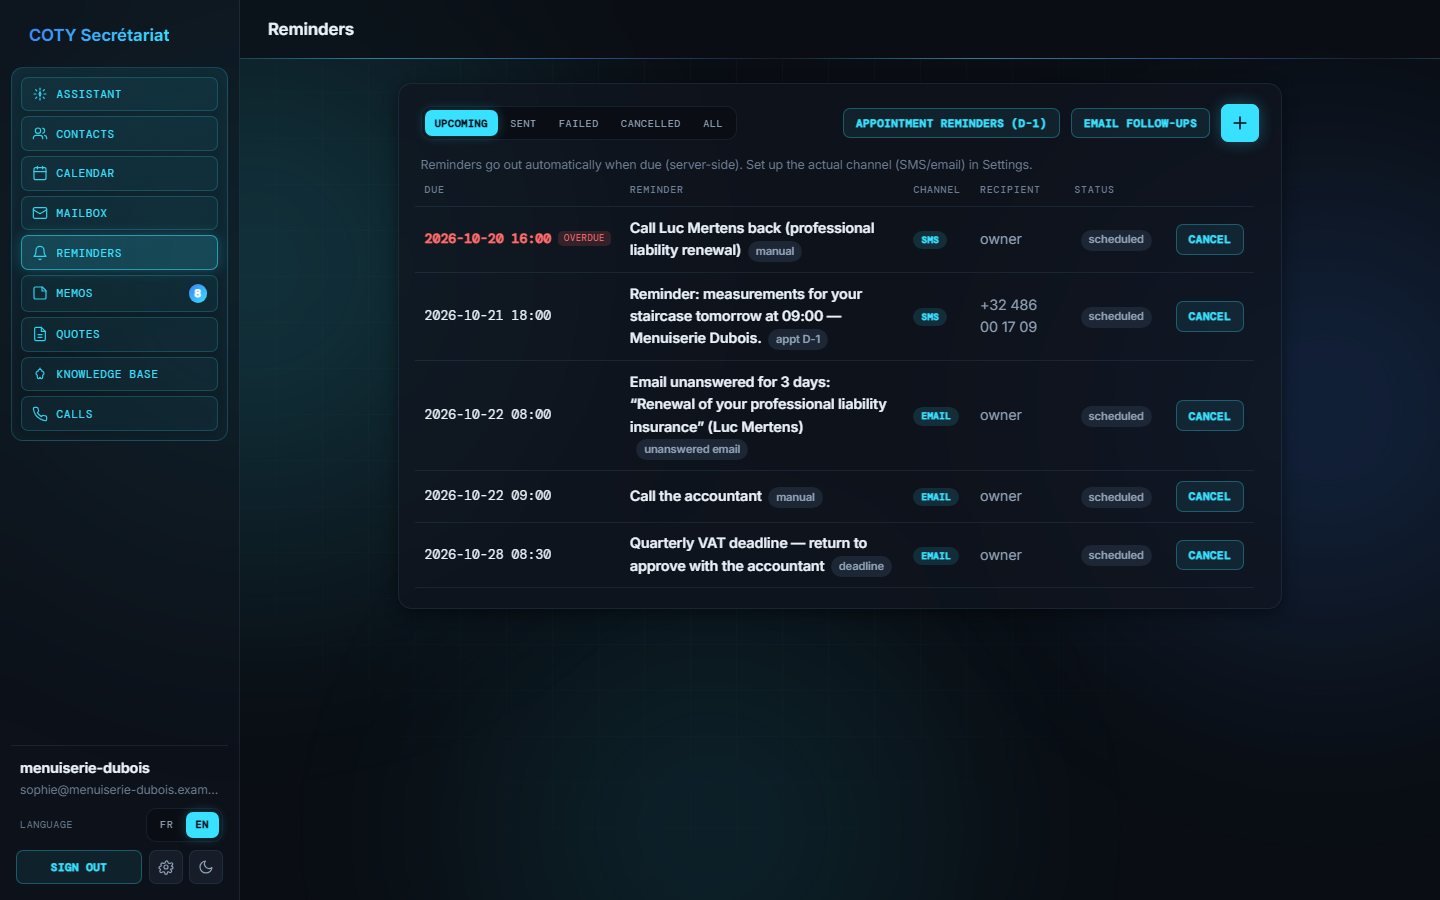Click Appointment Reminders (D-1) button
Image resolution: width=1440 pixels, height=900 pixels.
click(x=951, y=123)
